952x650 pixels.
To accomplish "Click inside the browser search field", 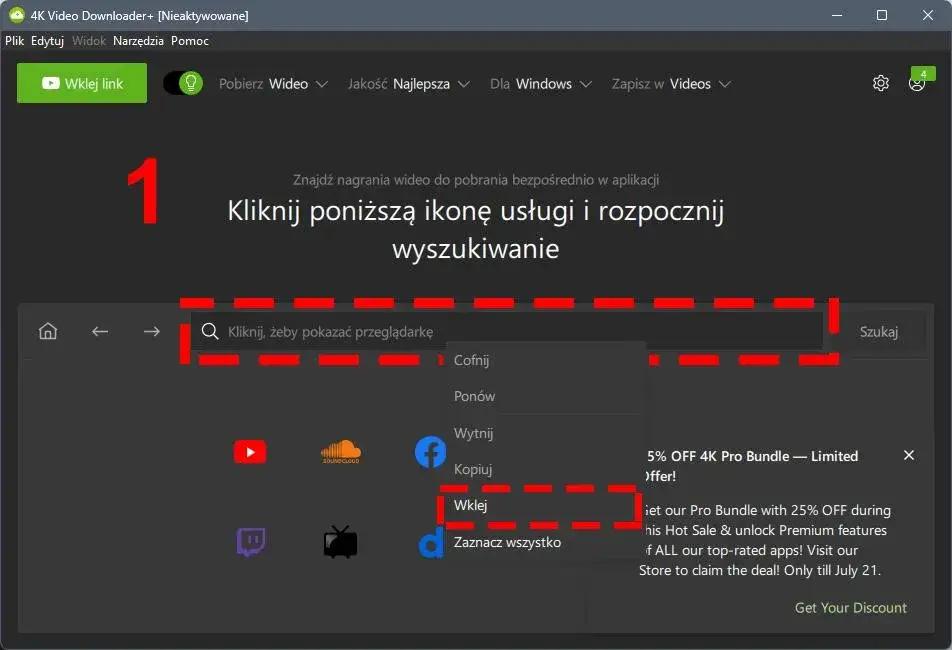I will tap(350, 331).
